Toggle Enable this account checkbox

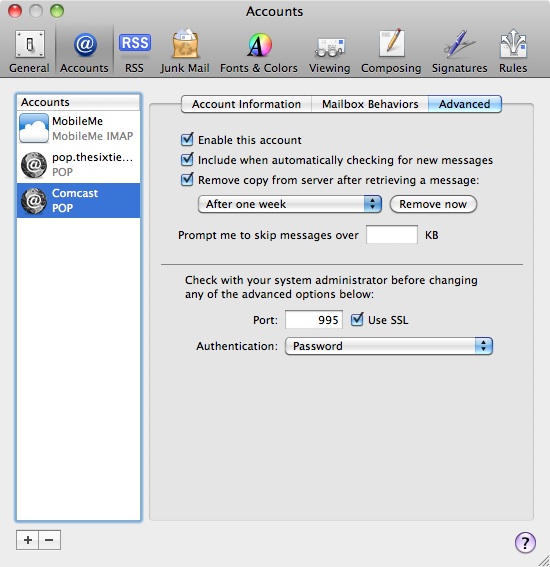point(187,139)
